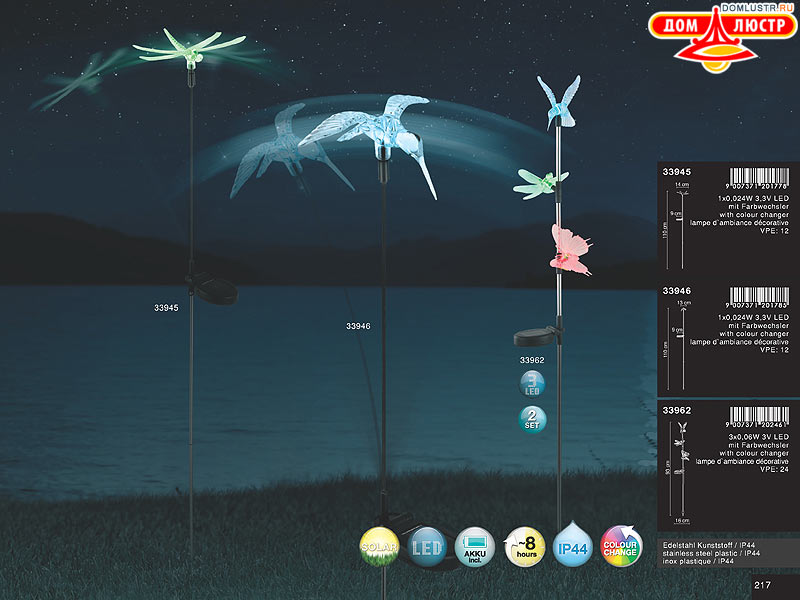Click the AKKU incl. battery badge
800x600 pixels.
click(x=474, y=547)
